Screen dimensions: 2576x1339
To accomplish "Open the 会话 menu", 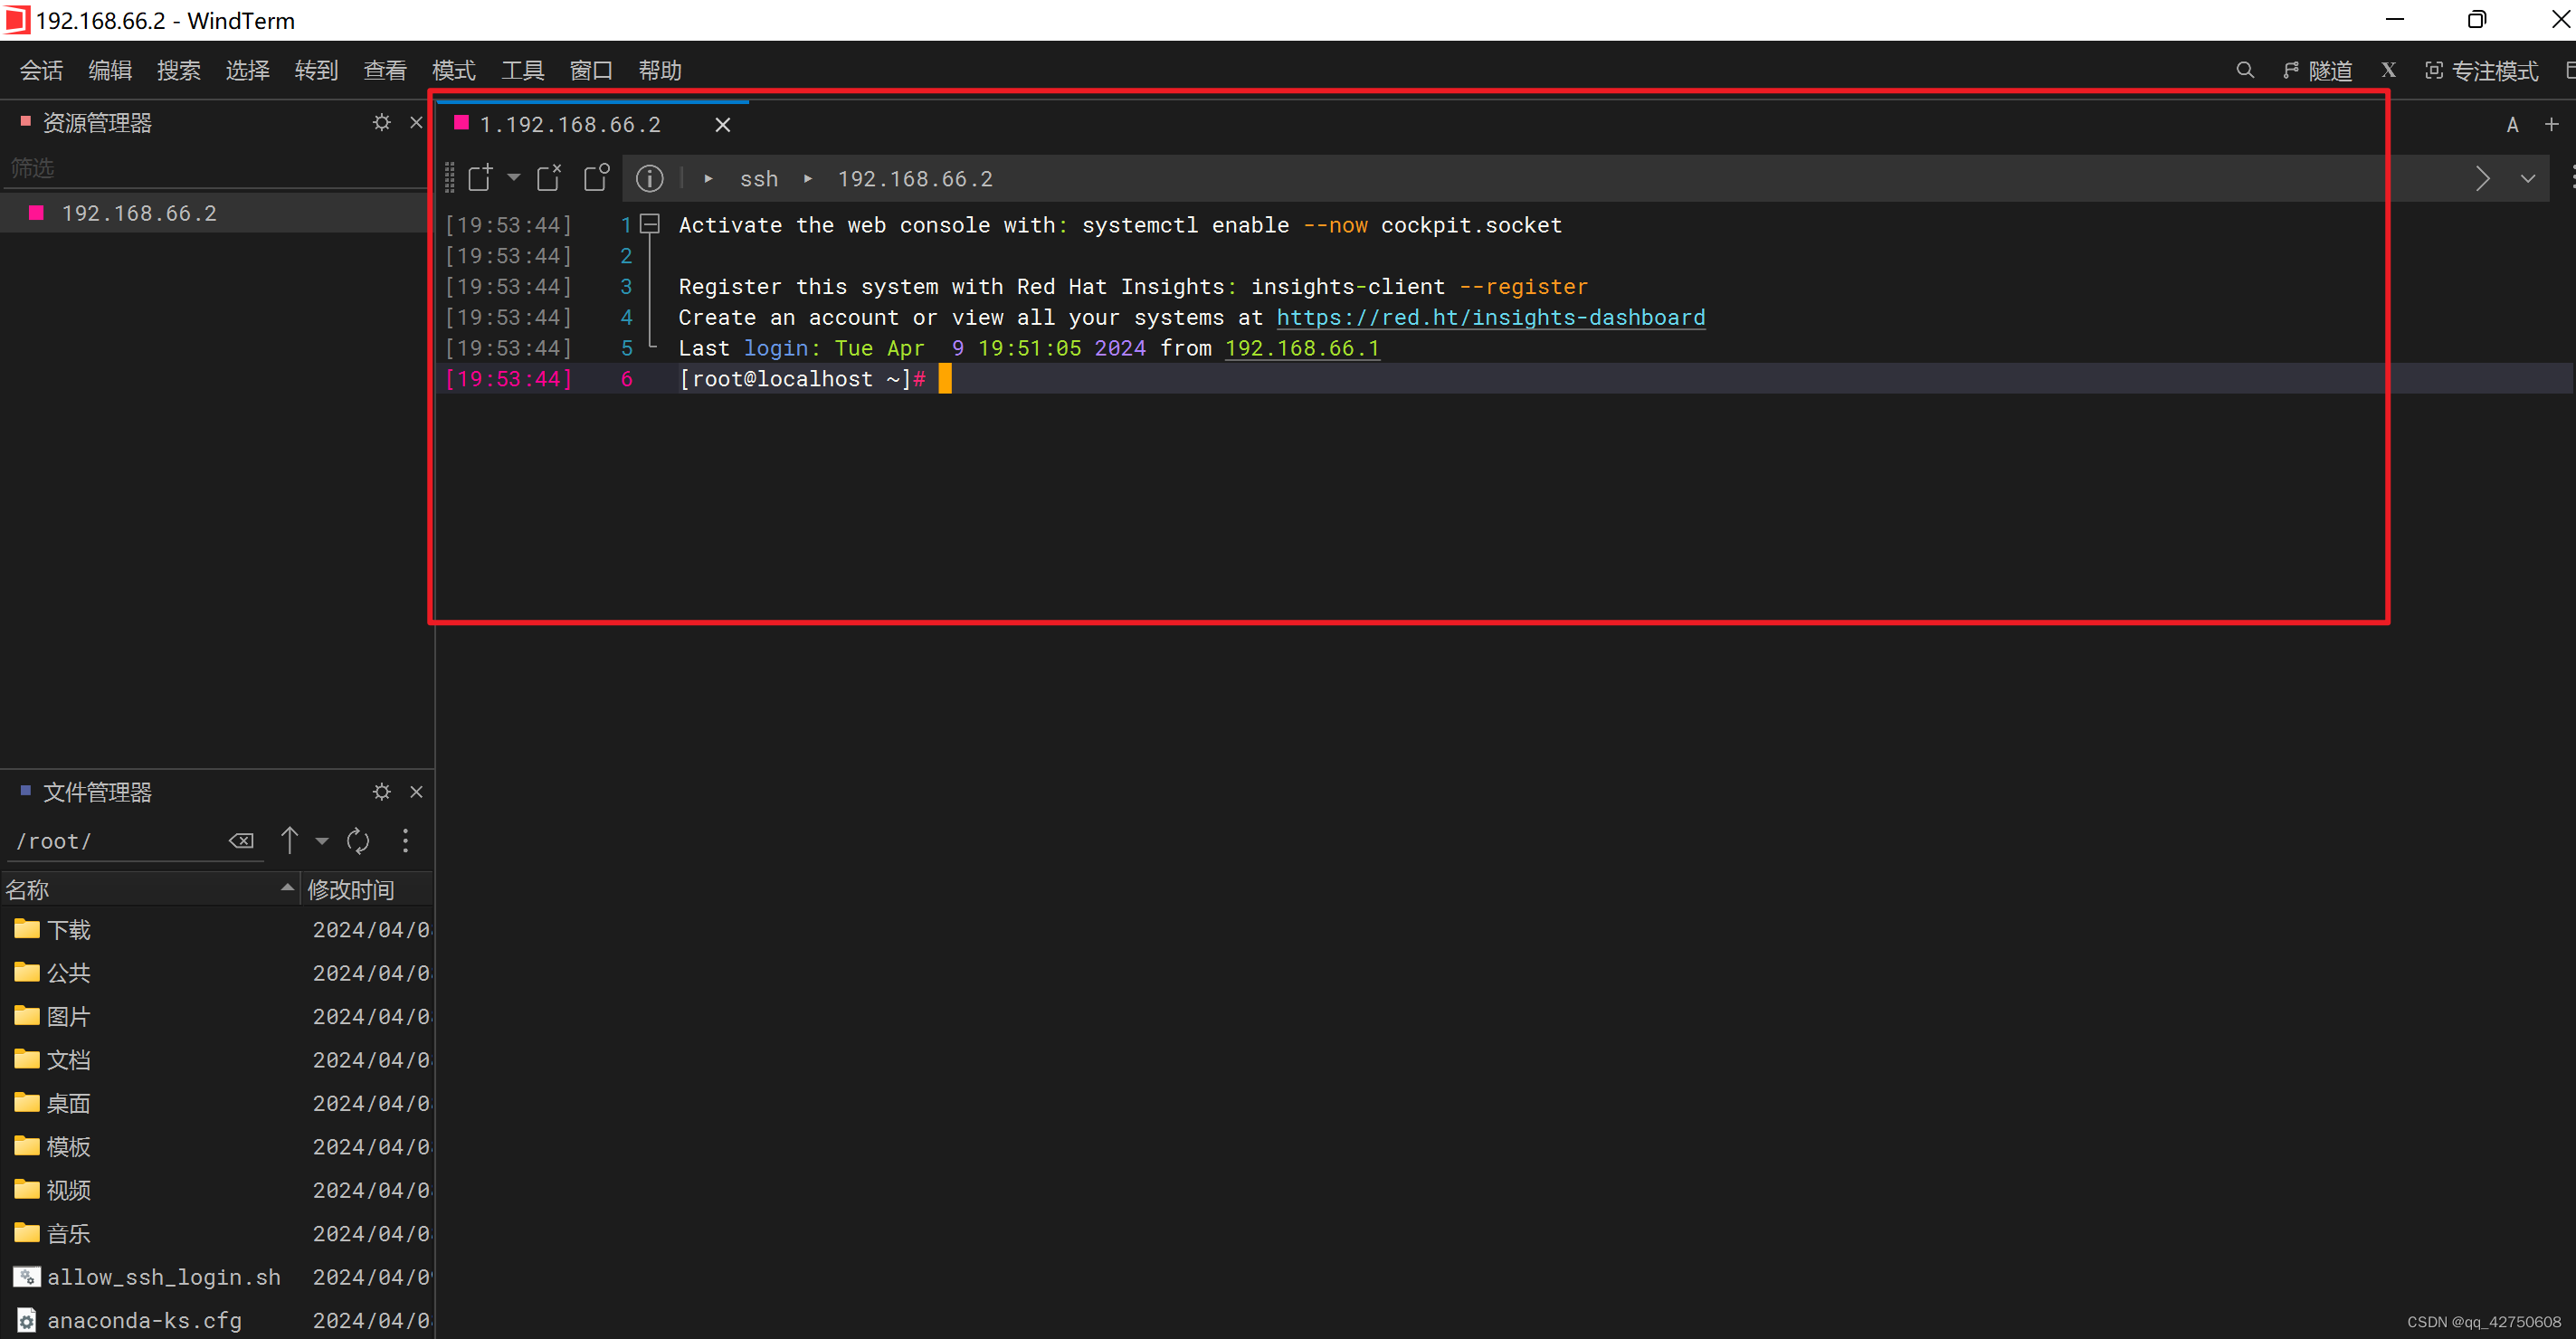I will click(41, 70).
